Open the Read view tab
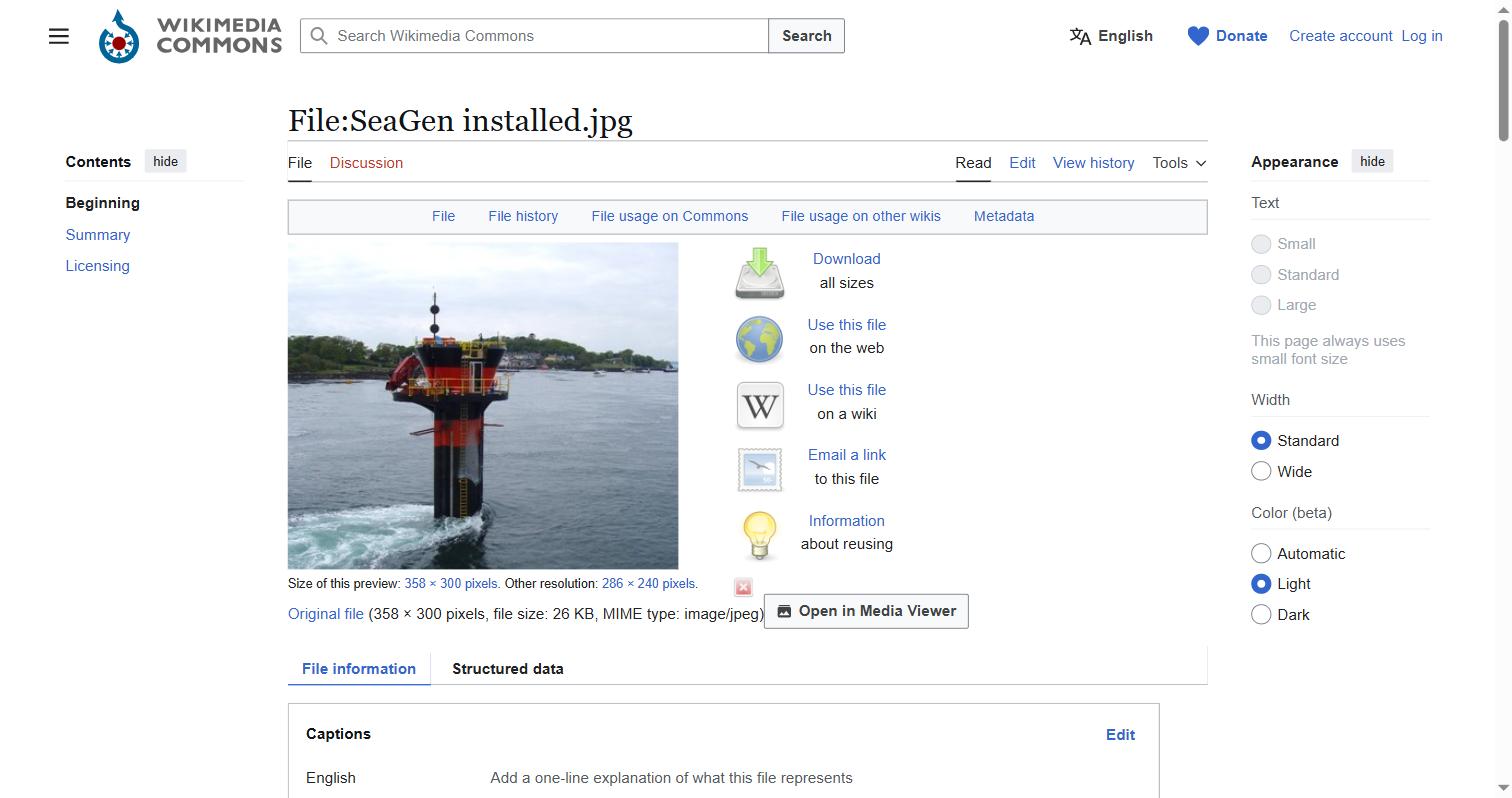 click(x=973, y=163)
